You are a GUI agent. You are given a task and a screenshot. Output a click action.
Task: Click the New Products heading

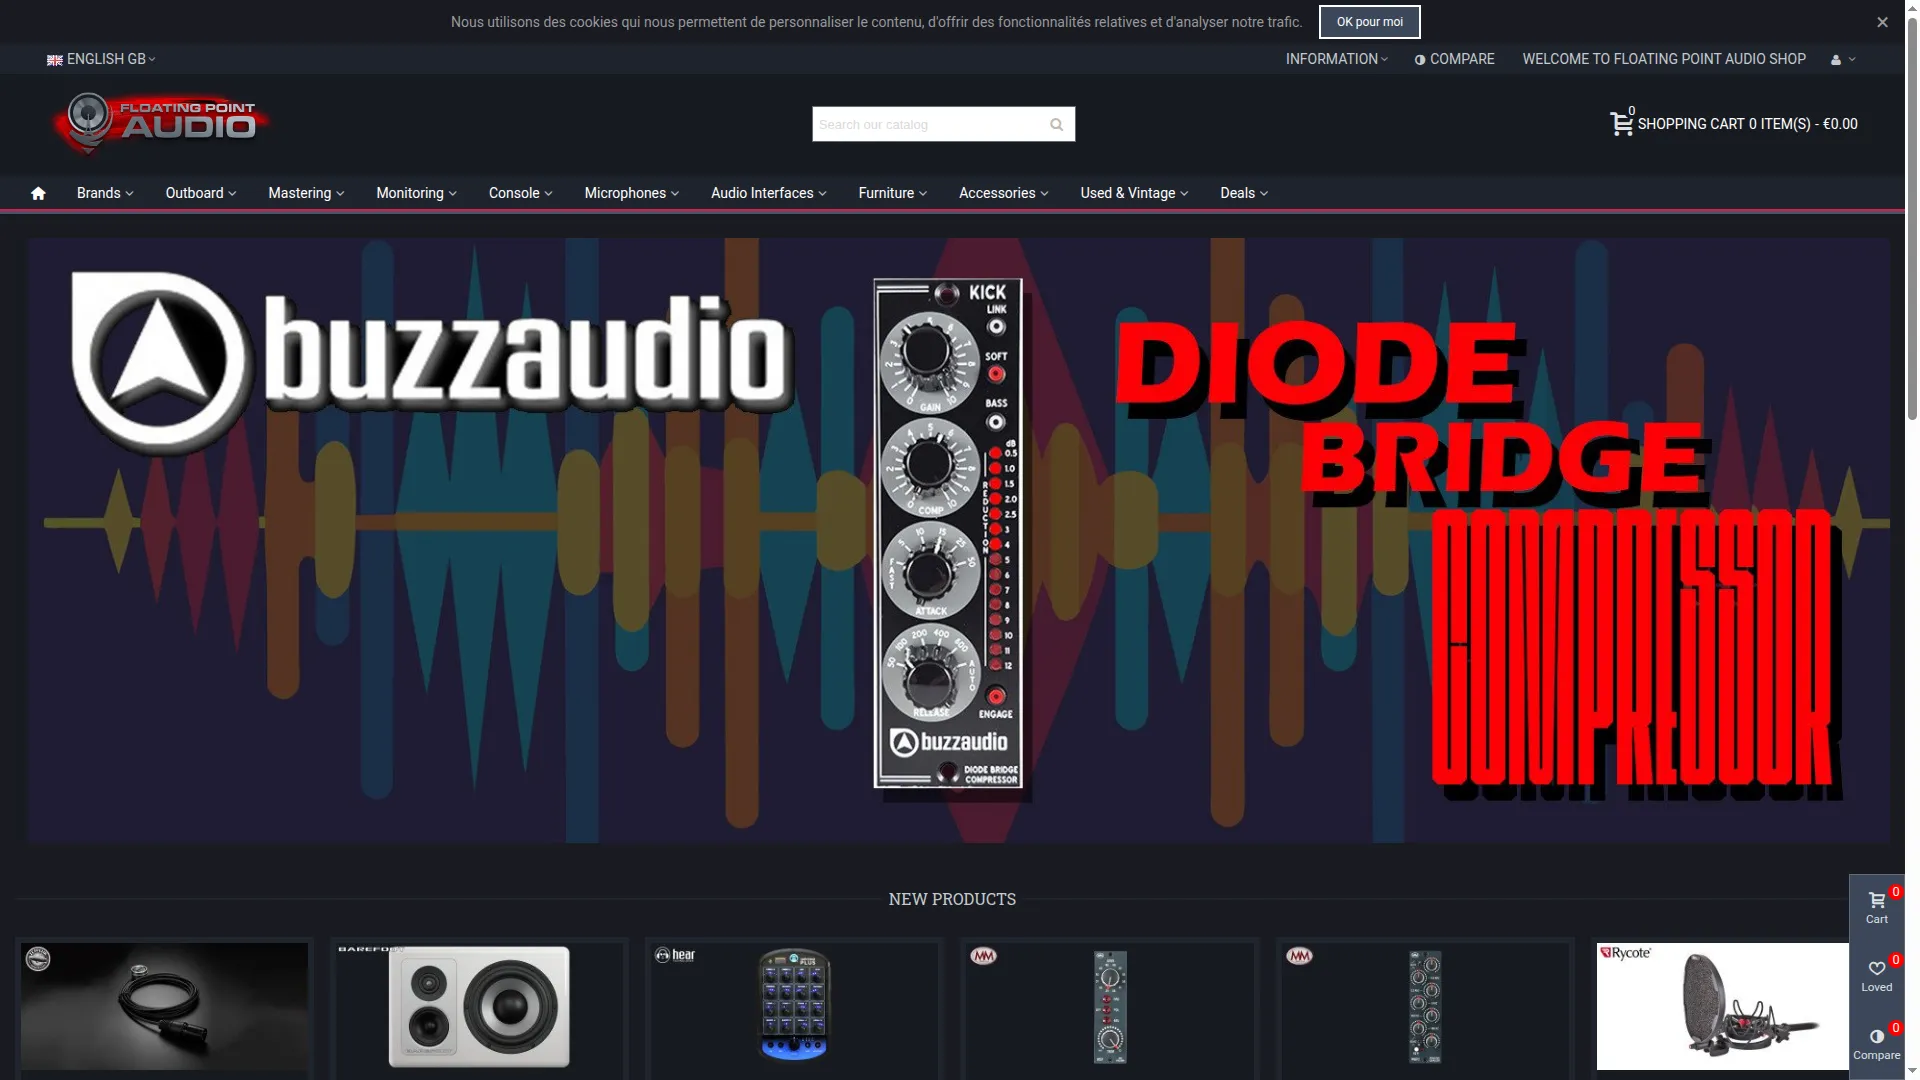(952, 900)
